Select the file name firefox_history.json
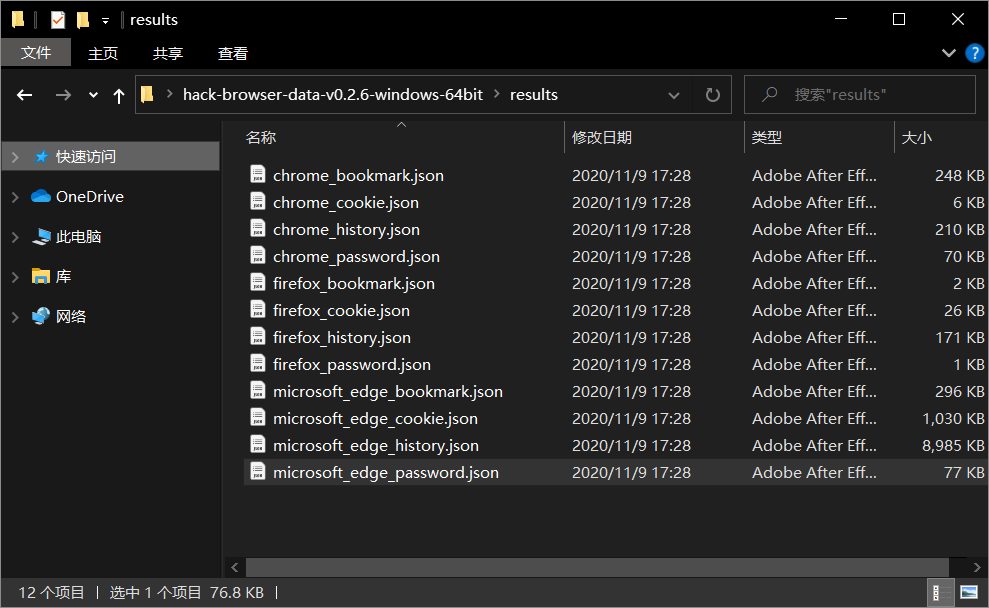The height and width of the screenshot is (608, 989). click(342, 337)
